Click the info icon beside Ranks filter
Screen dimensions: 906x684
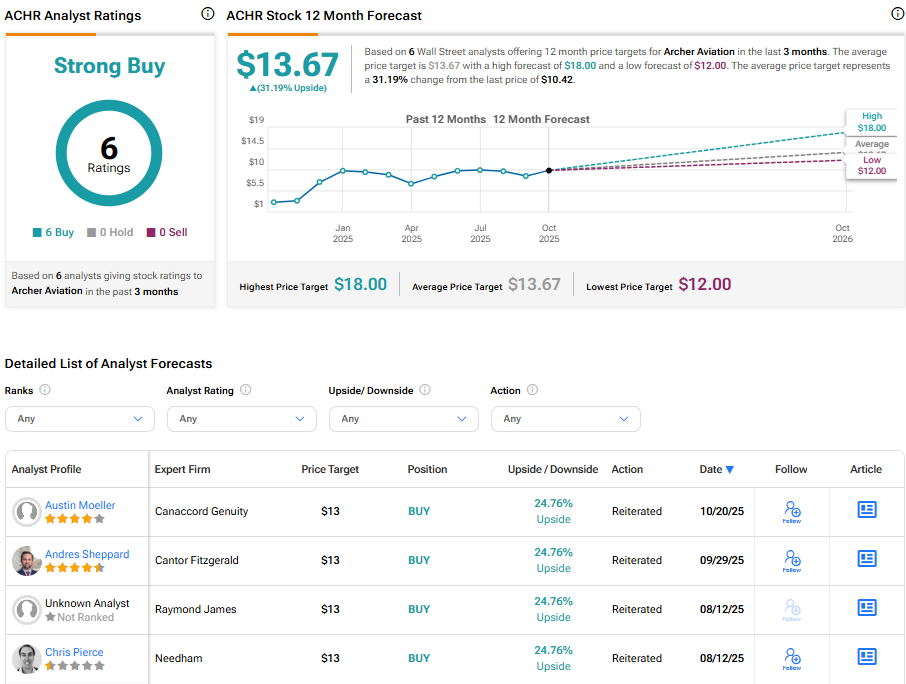(x=45, y=390)
